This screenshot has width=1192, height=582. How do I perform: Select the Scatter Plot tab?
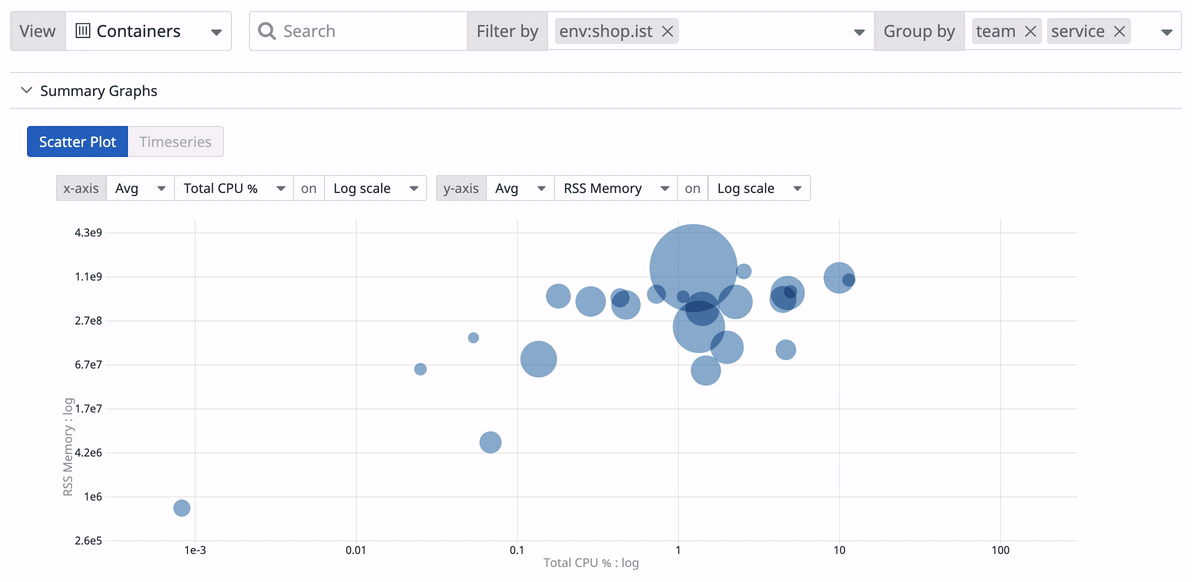77,141
